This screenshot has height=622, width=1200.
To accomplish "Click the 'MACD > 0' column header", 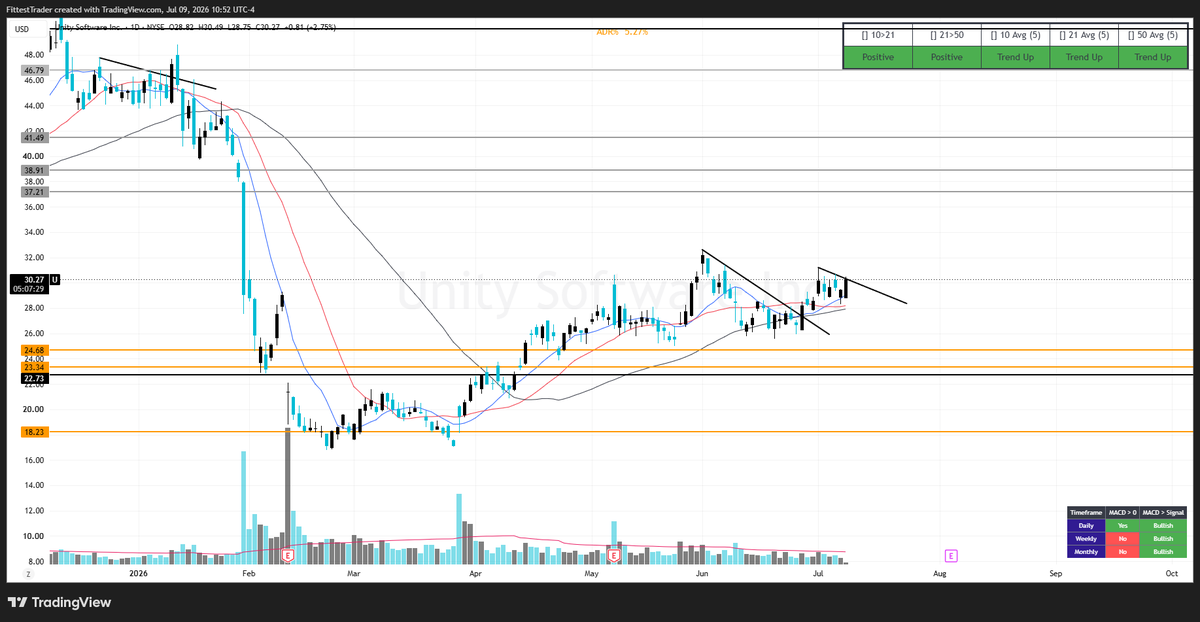I will [1121, 512].
